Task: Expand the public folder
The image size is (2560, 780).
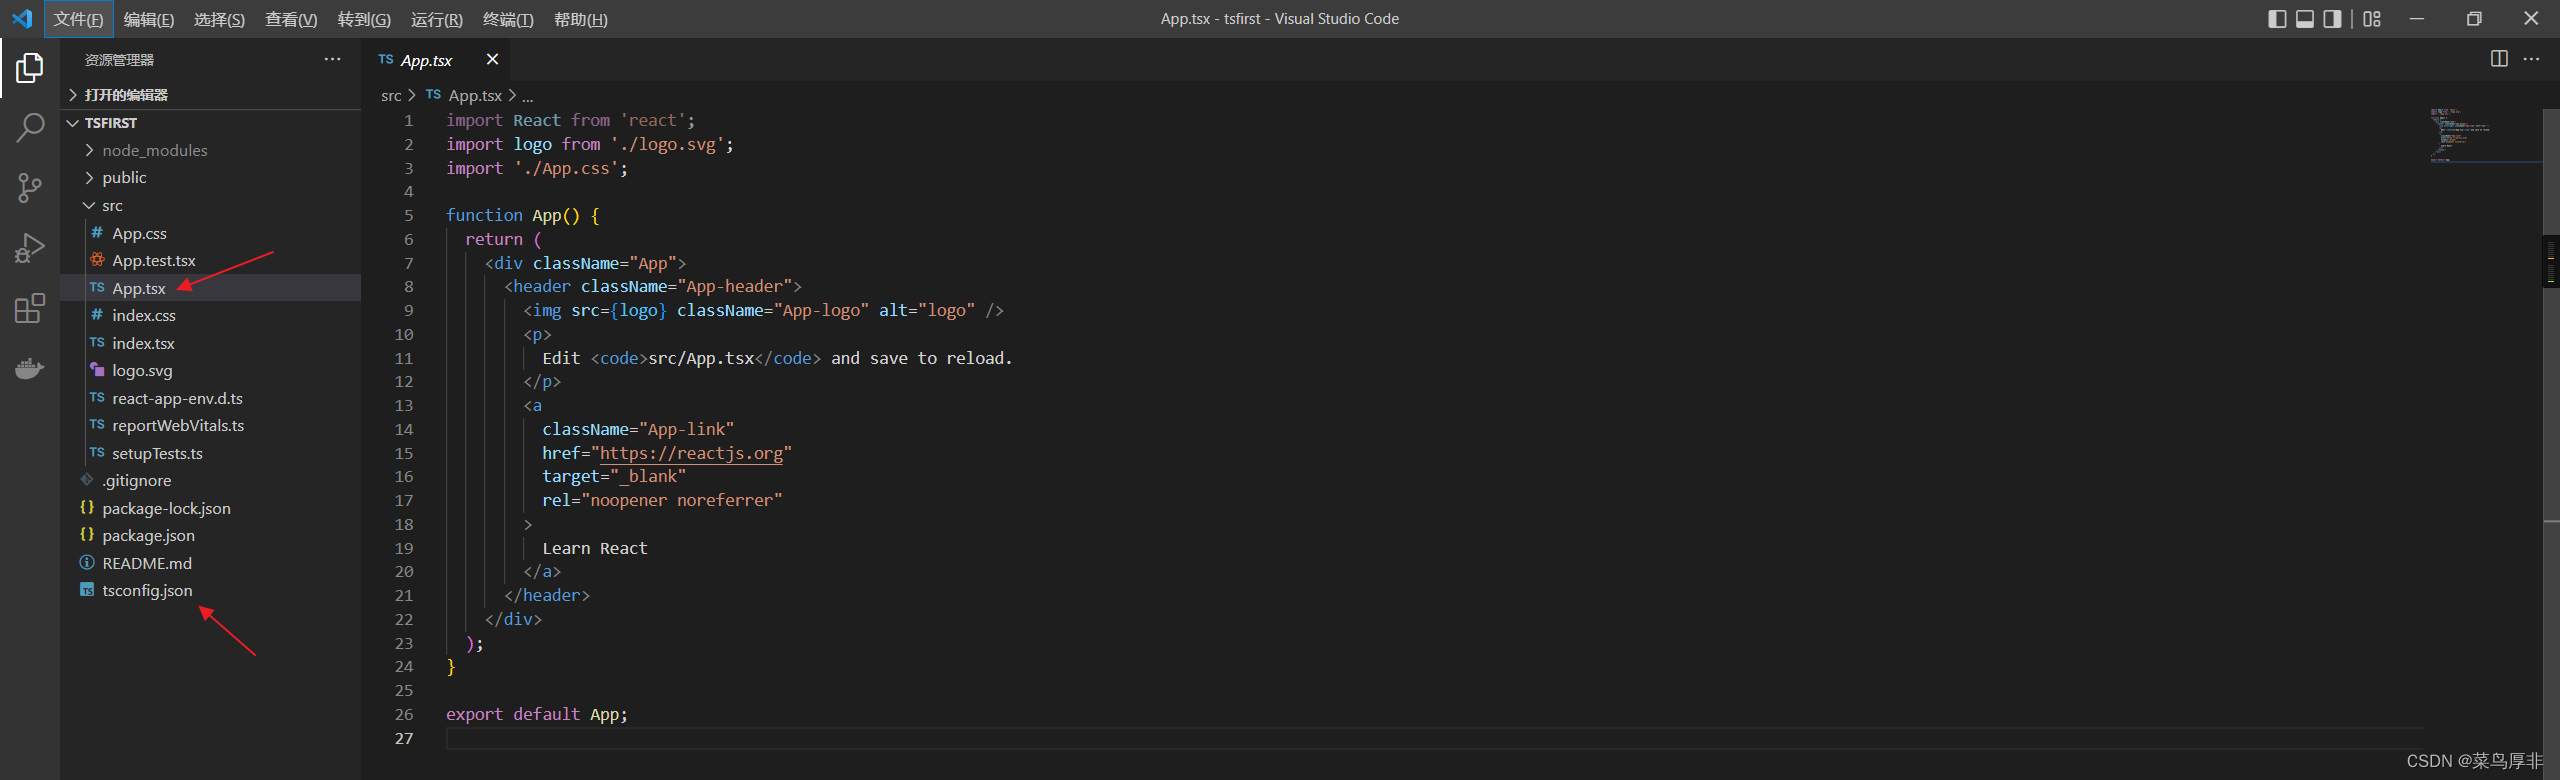Action: pos(124,178)
